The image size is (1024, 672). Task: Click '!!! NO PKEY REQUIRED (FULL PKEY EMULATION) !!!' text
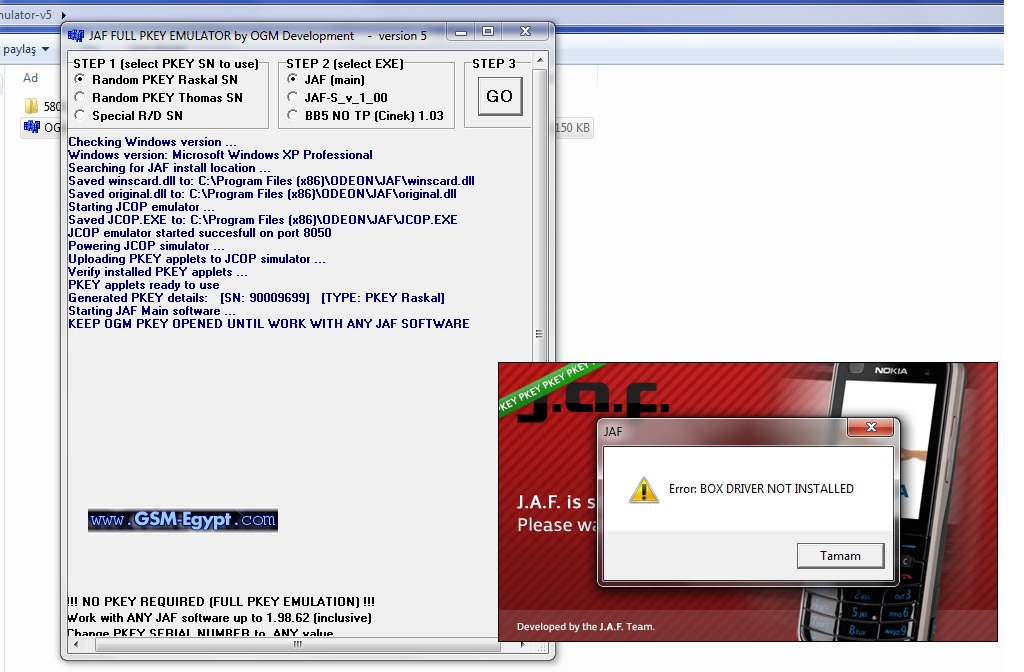pos(221,601)
